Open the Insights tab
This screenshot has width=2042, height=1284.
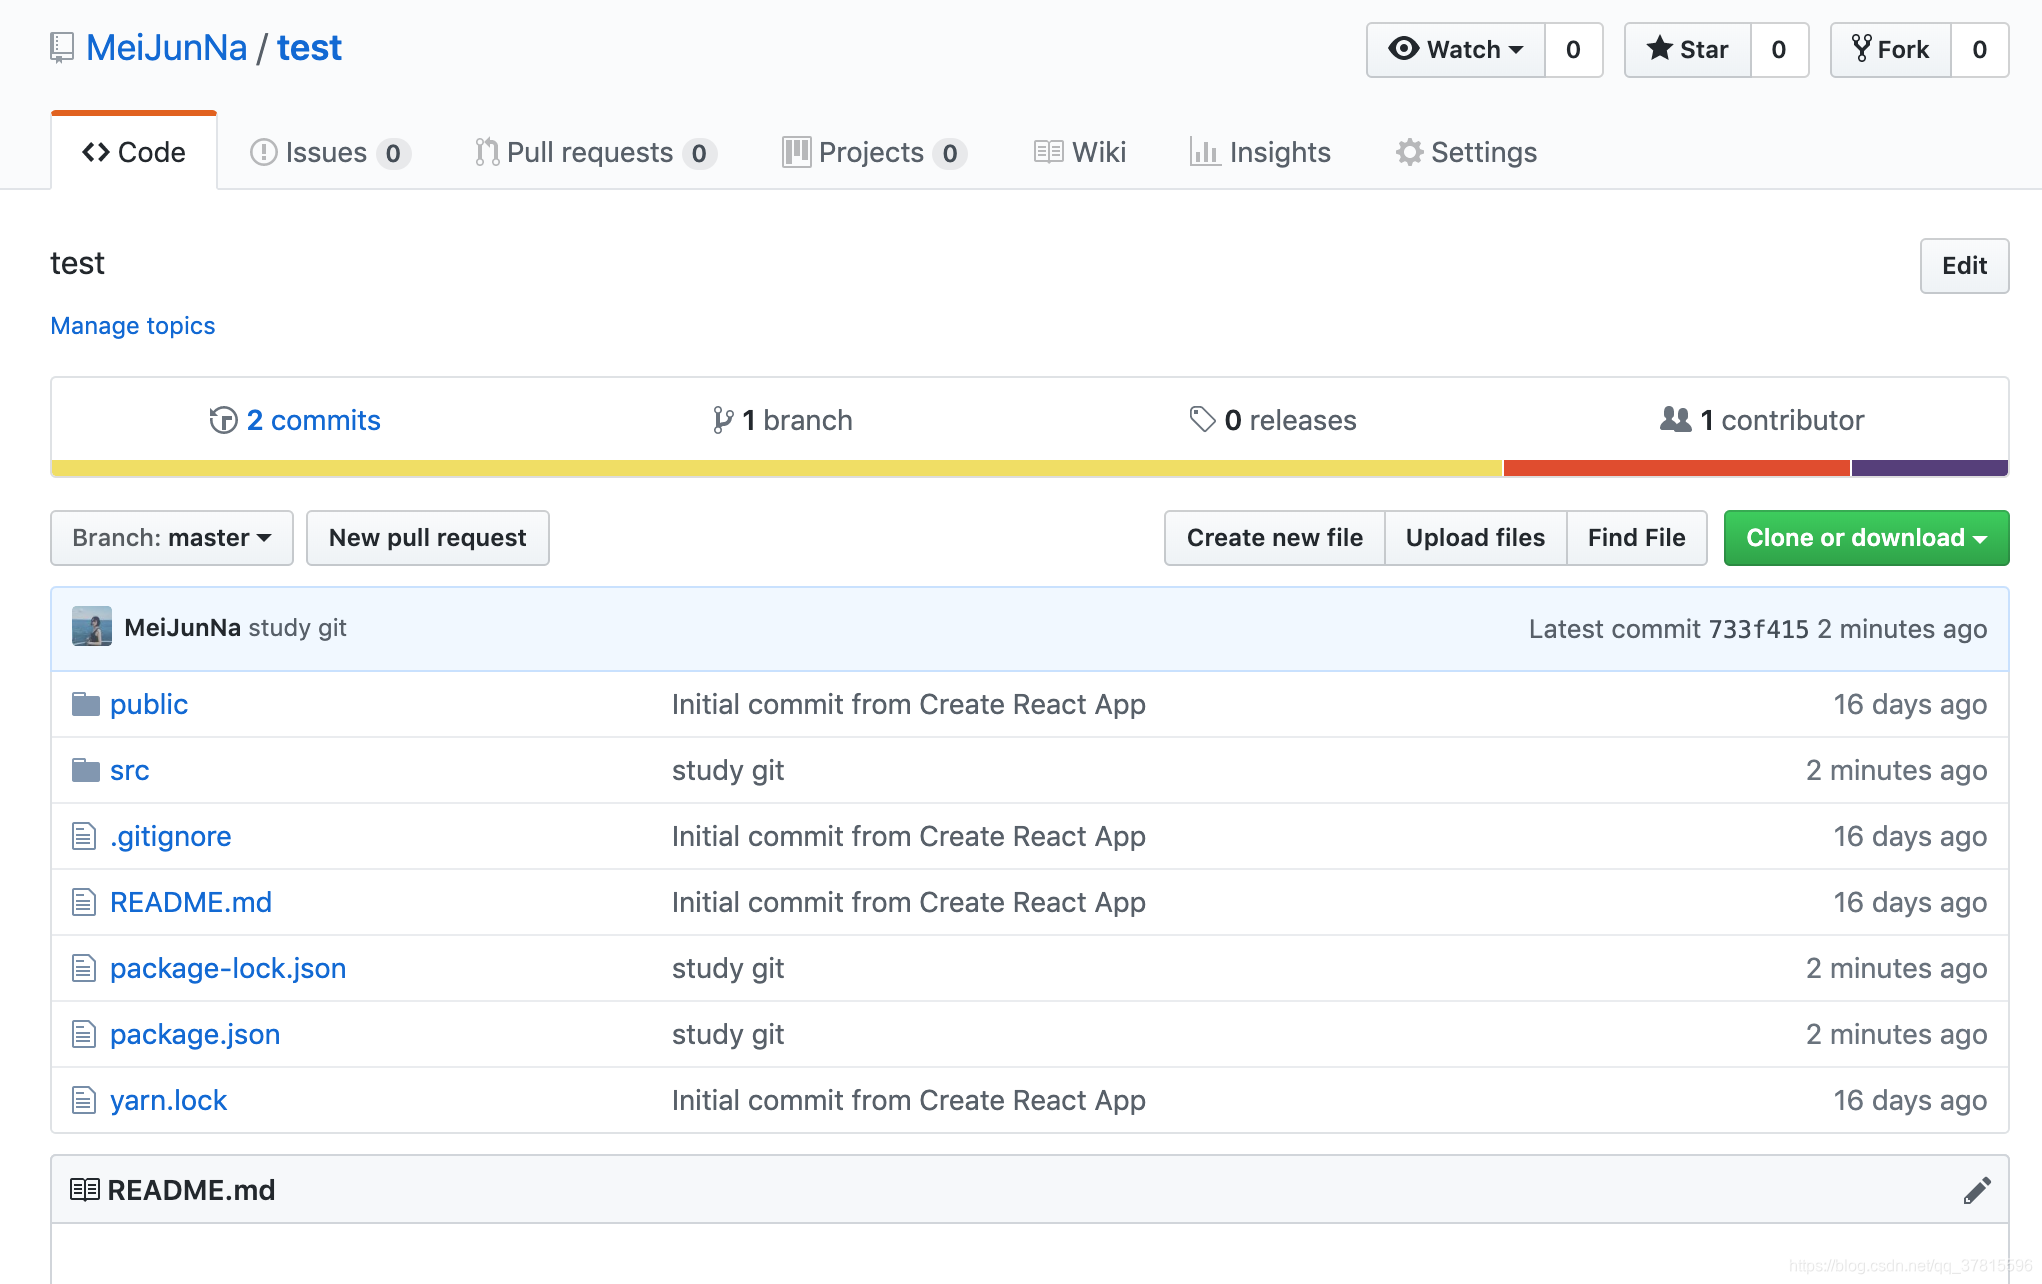pyautogui.click(x=1260, y=152)
